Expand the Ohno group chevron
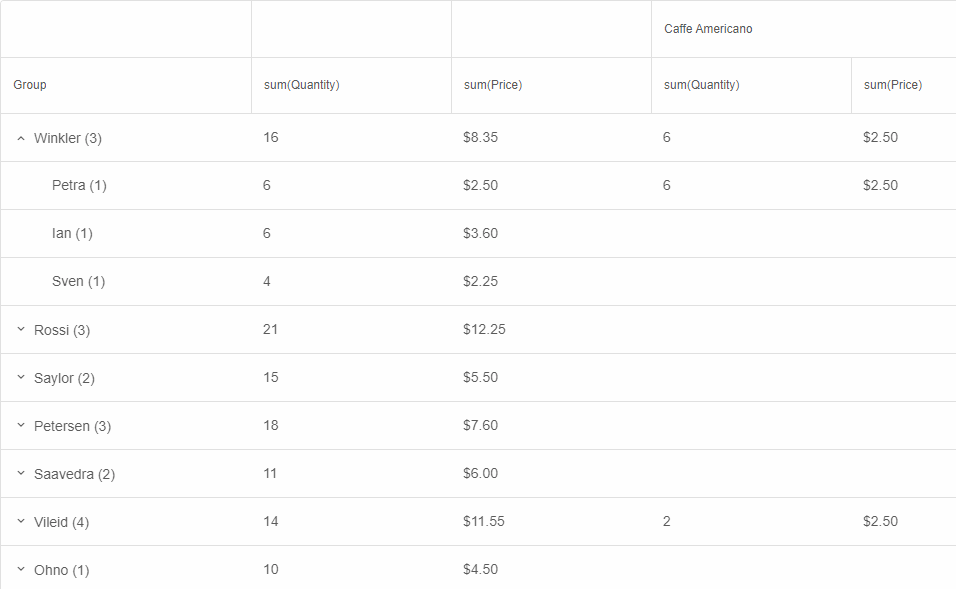Image resolution: width=956 pixels, height=589 pixels. [21, 570]
